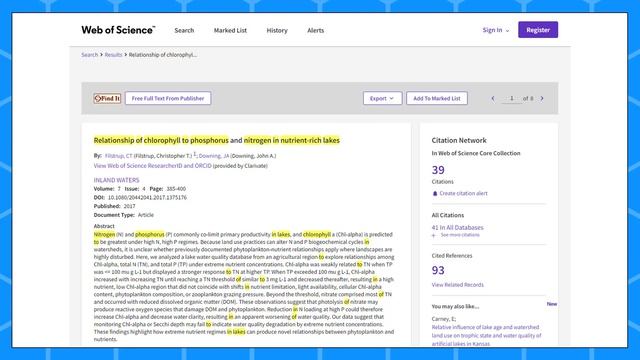This screenshot has height=360, width=640.
Task: Click the Abstract heading
Action: tap(104, 226)
